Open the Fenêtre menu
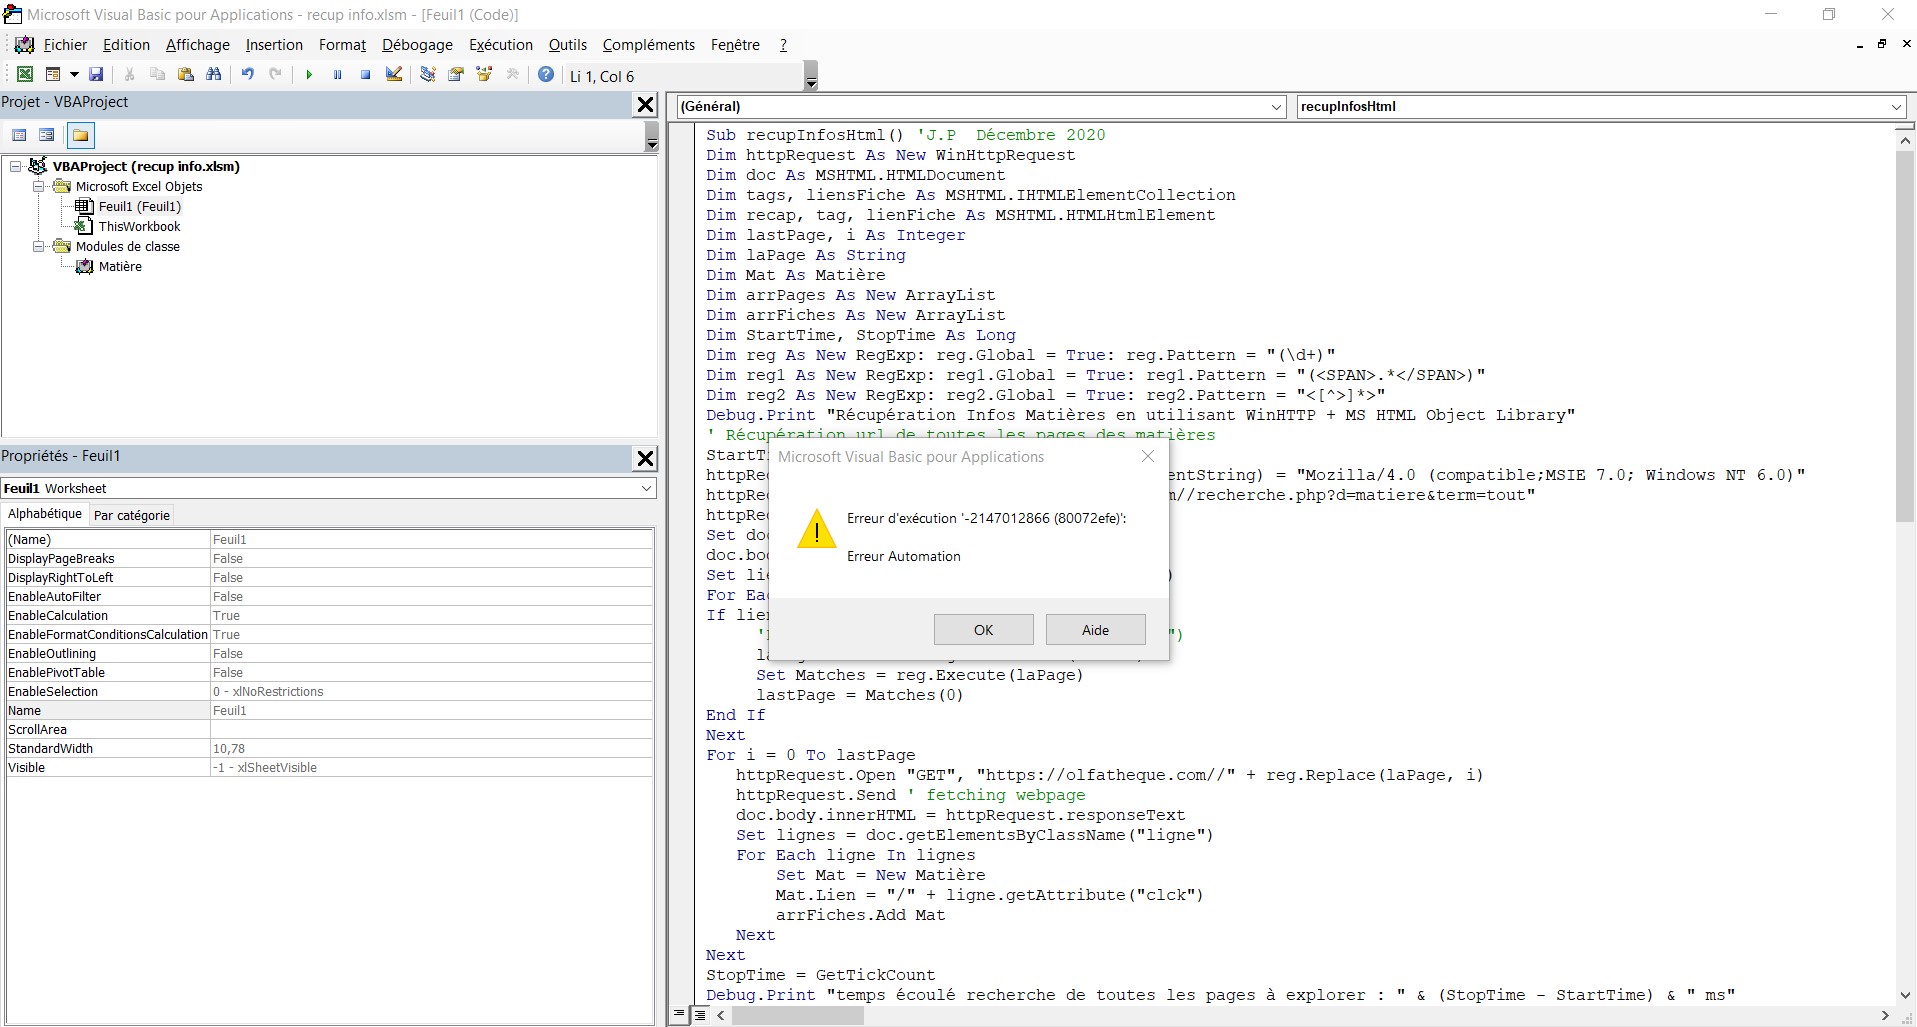 pyautogui.click(x=735, y=45)
